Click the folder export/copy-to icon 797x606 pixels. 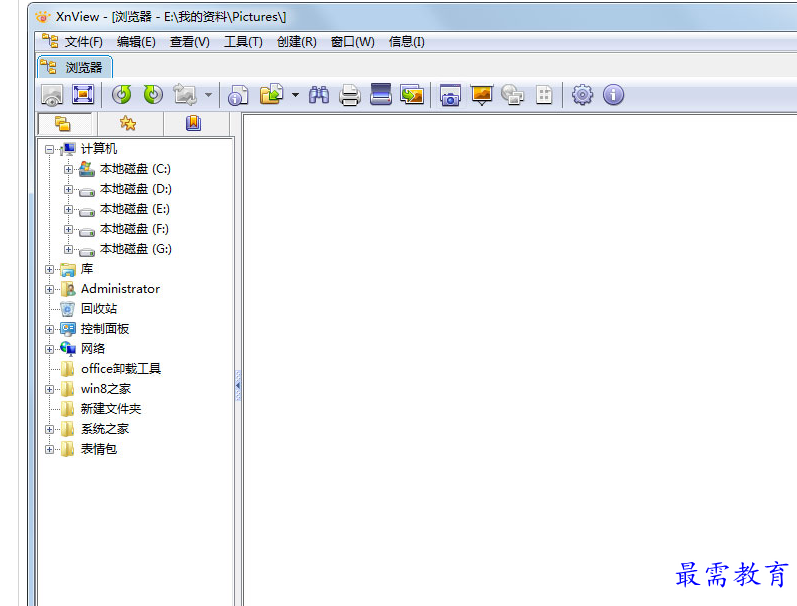pos(271,95)
